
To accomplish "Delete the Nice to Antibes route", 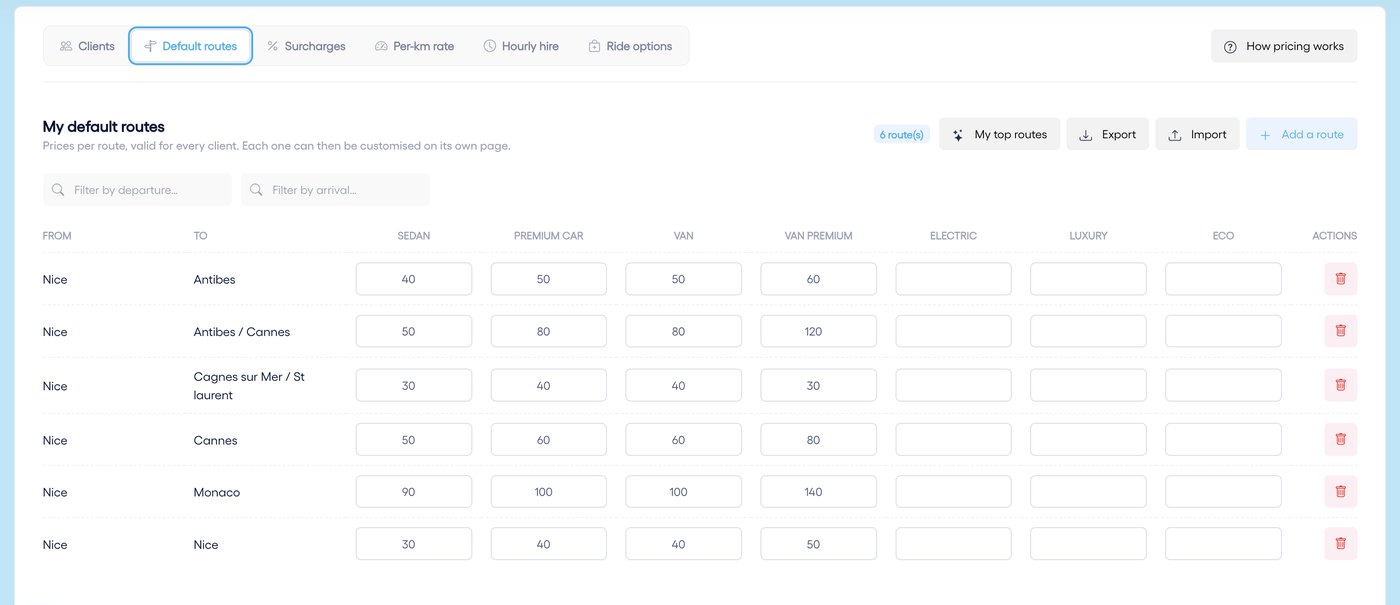I will tap(1340, 279).
